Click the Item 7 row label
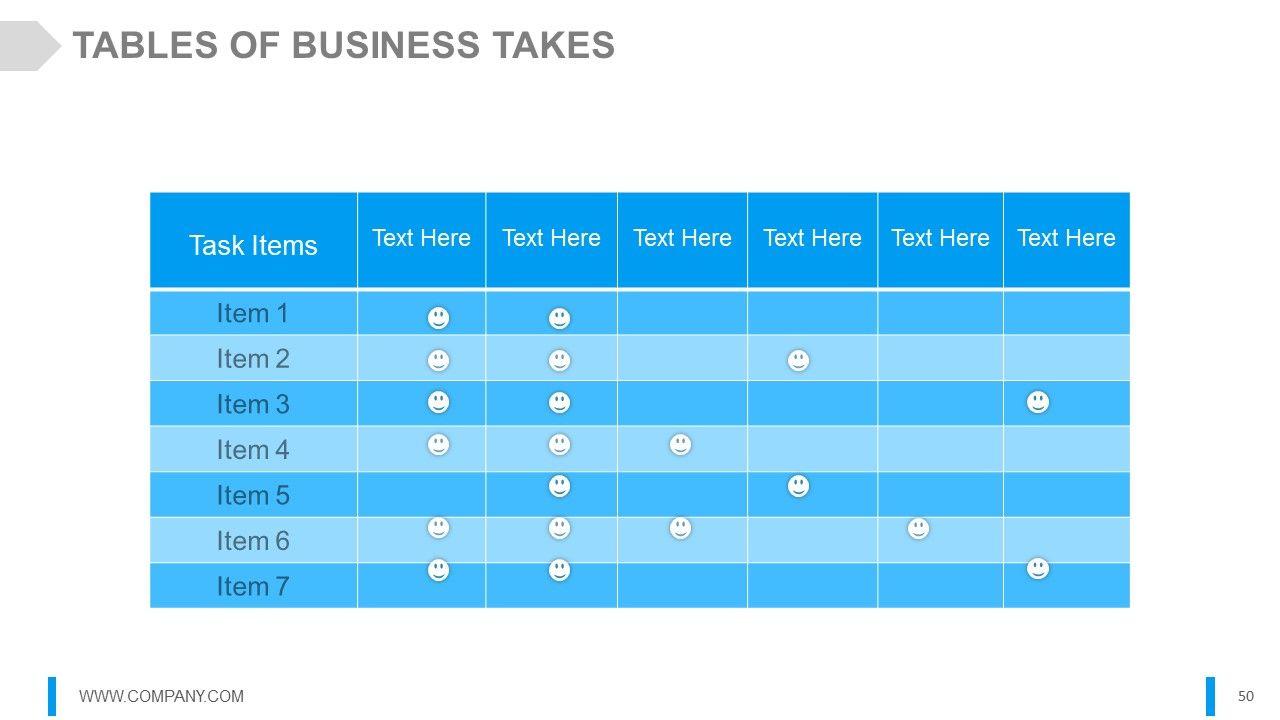1280x720 pixels. pos(253,586)
